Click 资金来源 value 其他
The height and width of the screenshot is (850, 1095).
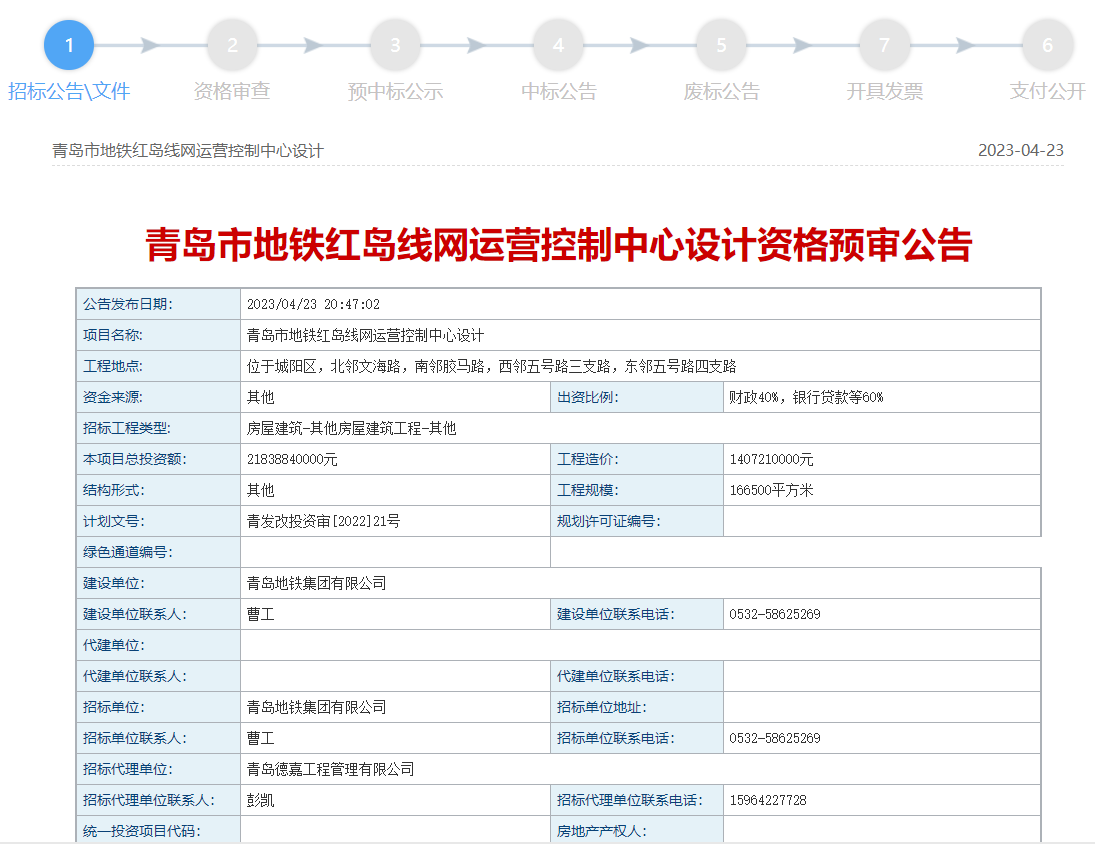(x=260, y=397)
